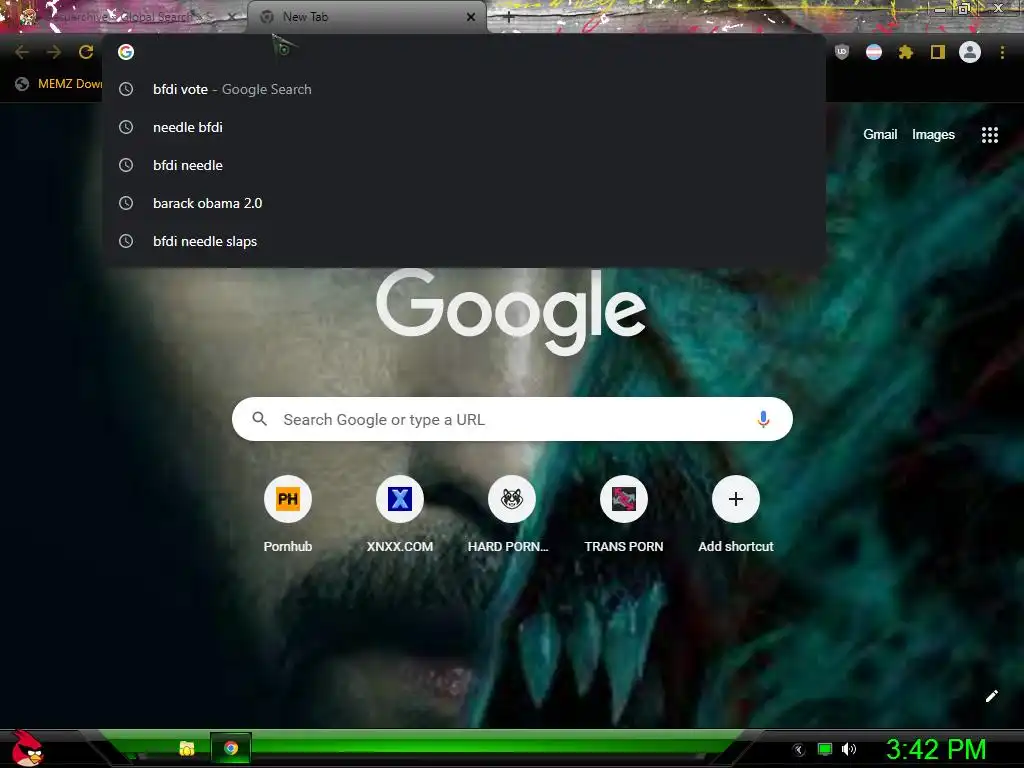Image resolution: width=1024 pixels, height=768 pixels.
Task: Focus the Search Google or type URL box
Action: click(x=512, y=419)
